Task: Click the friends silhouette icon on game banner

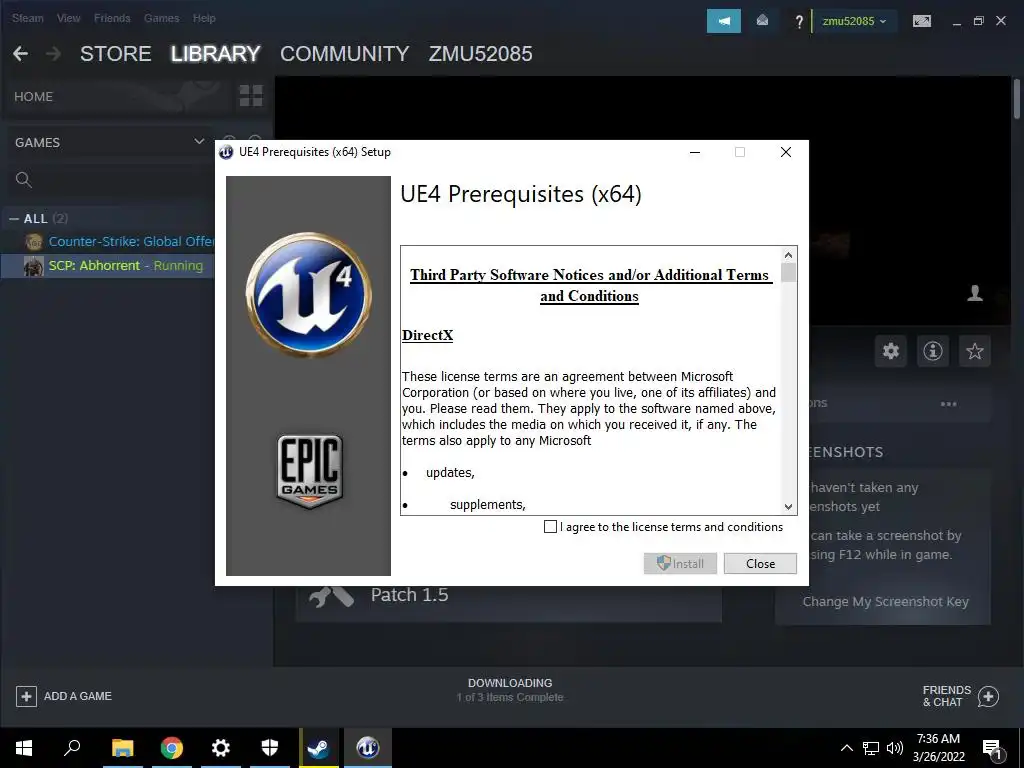Action: pos(975,293)
